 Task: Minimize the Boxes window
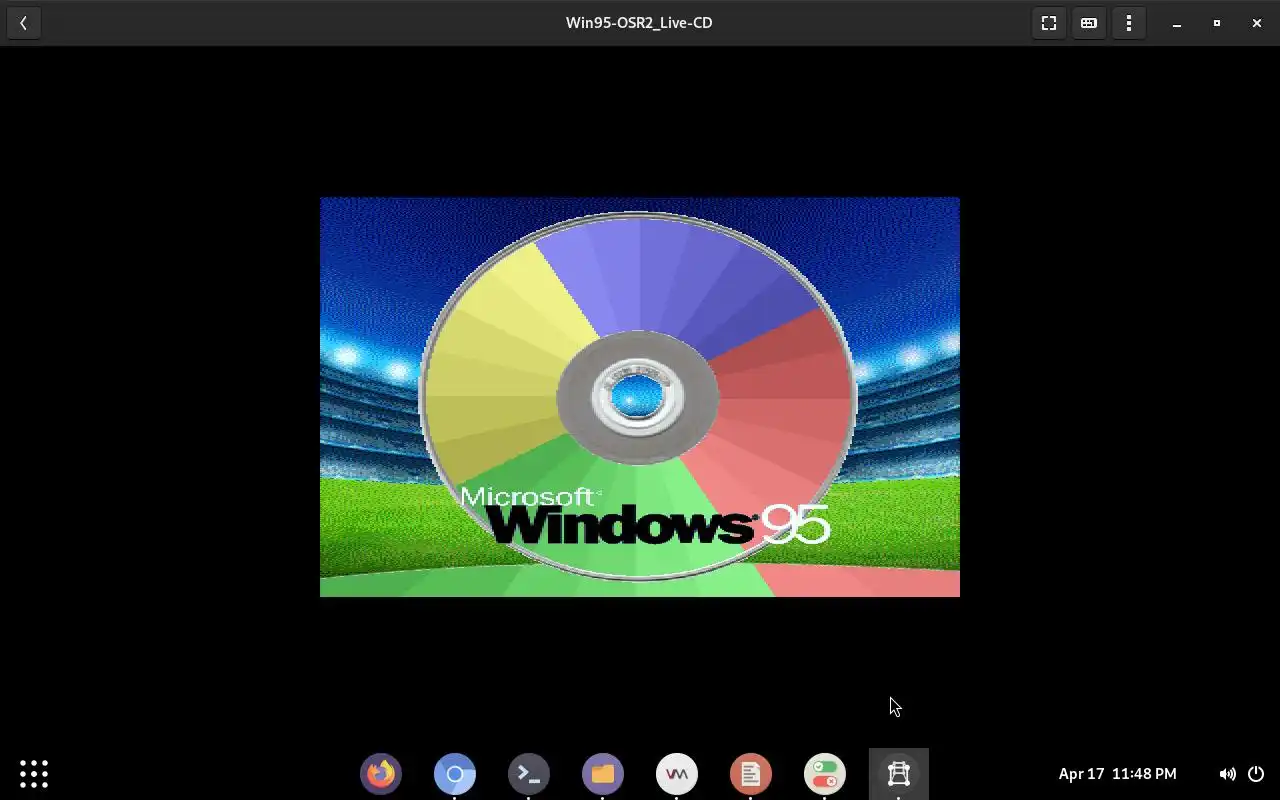[1177, 23]
